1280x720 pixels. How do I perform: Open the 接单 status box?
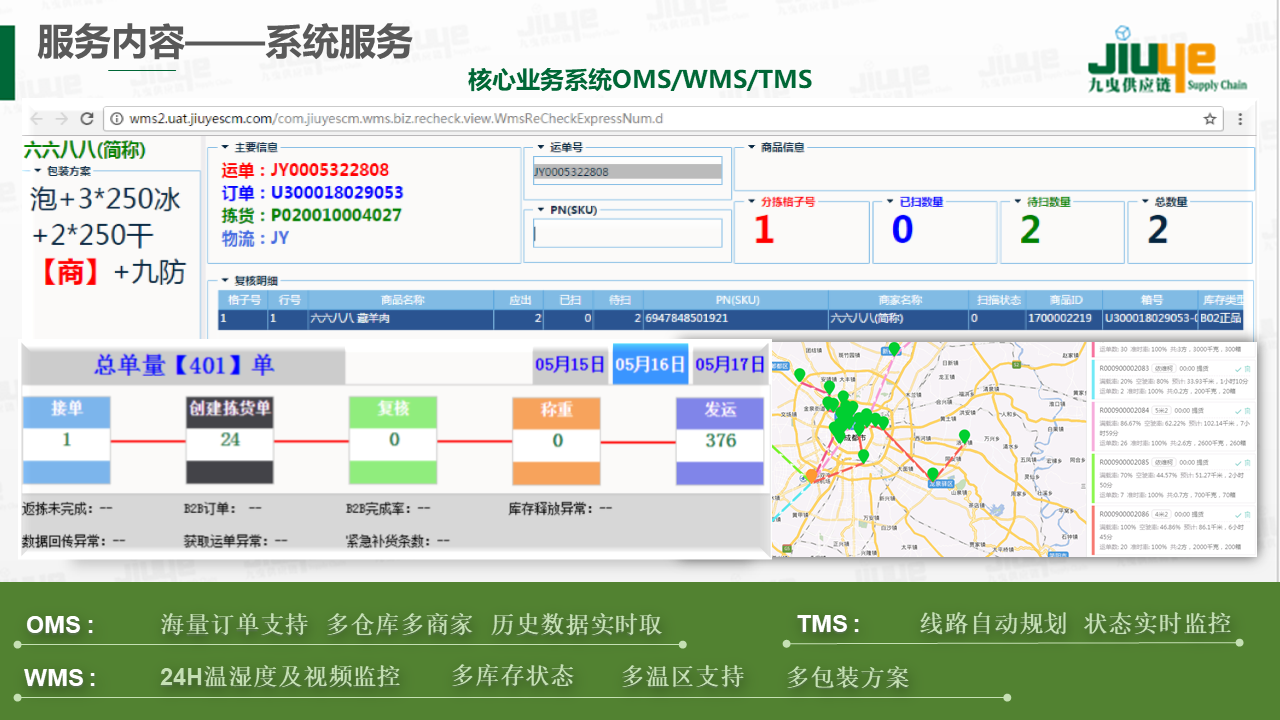(x=66, y=441)
